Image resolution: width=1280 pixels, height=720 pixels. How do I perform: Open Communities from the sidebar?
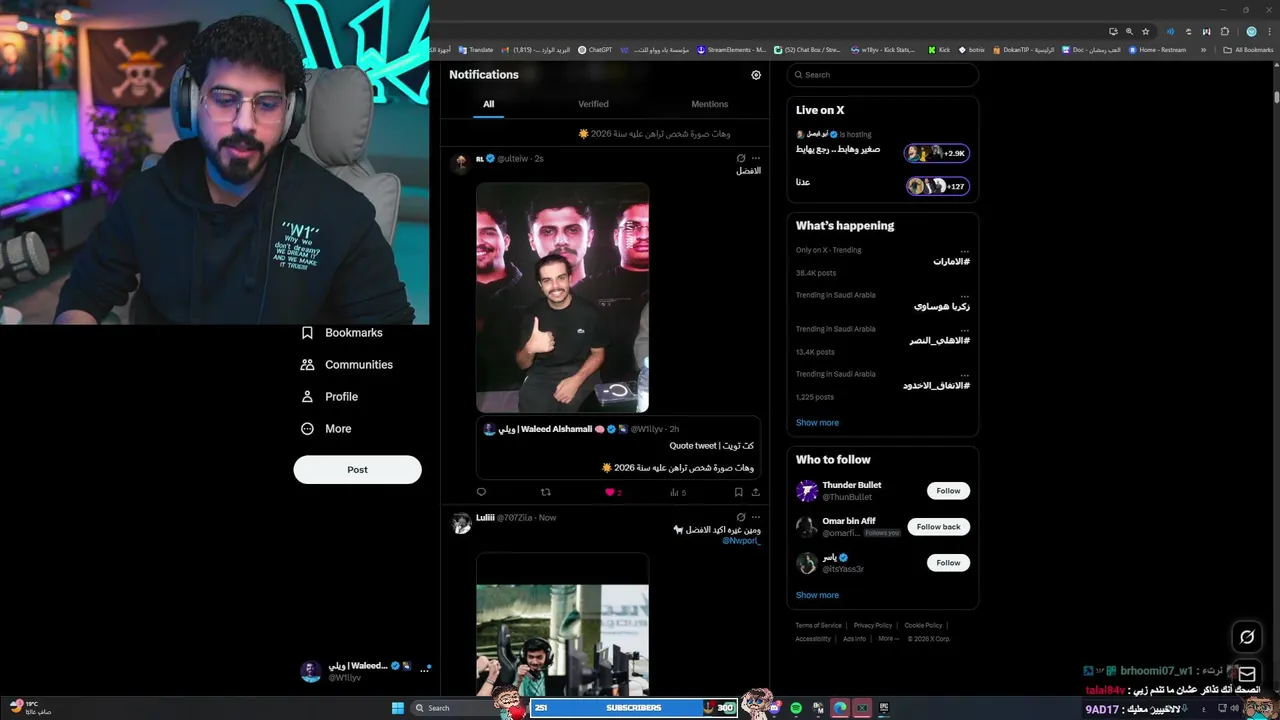coord(347,365)
